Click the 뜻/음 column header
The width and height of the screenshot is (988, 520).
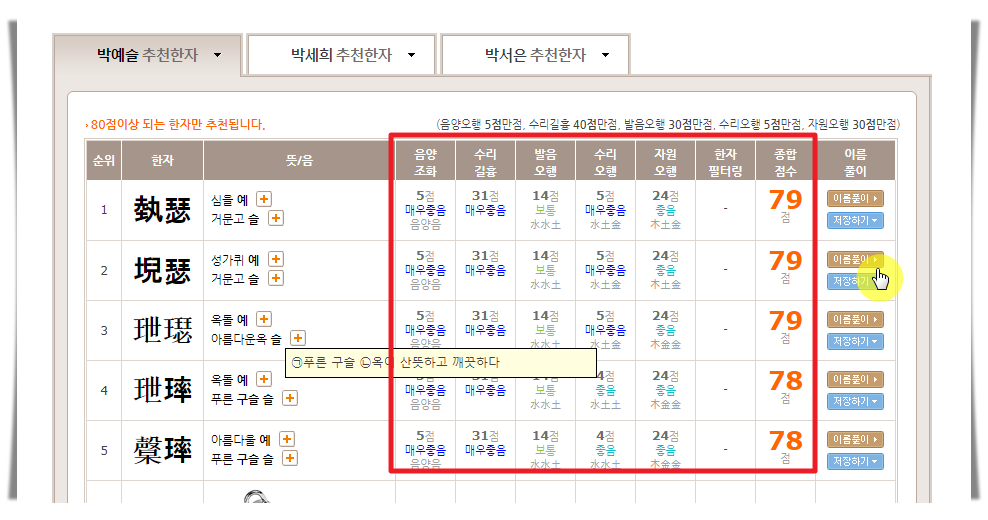click(x=299, y=161)
